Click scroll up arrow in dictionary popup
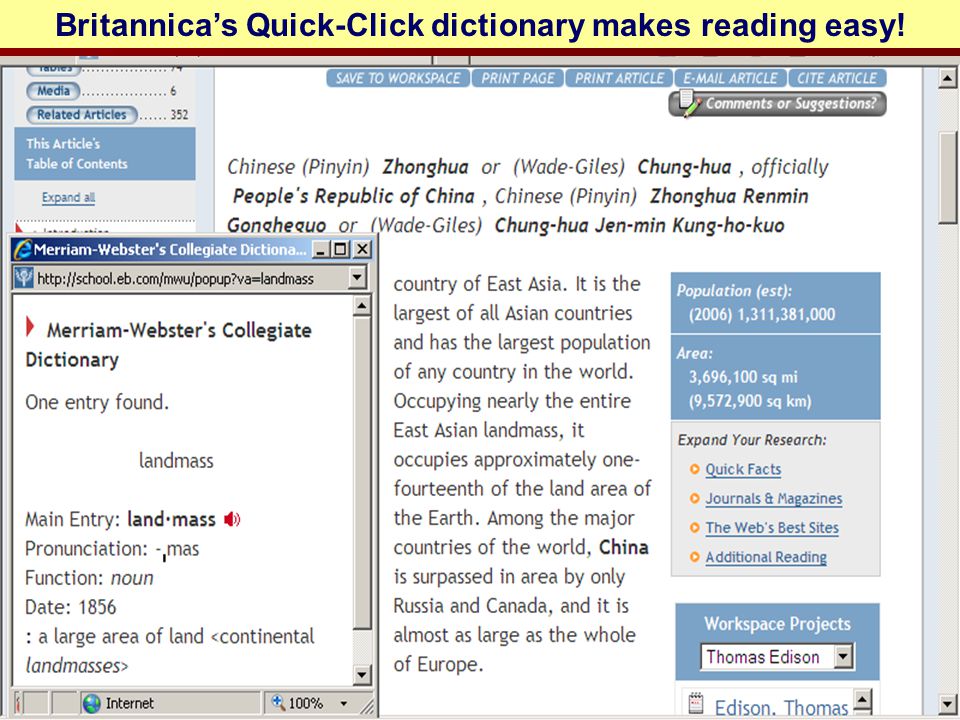The width and height of the screenshot is (960, 720). tap(362, 306)
